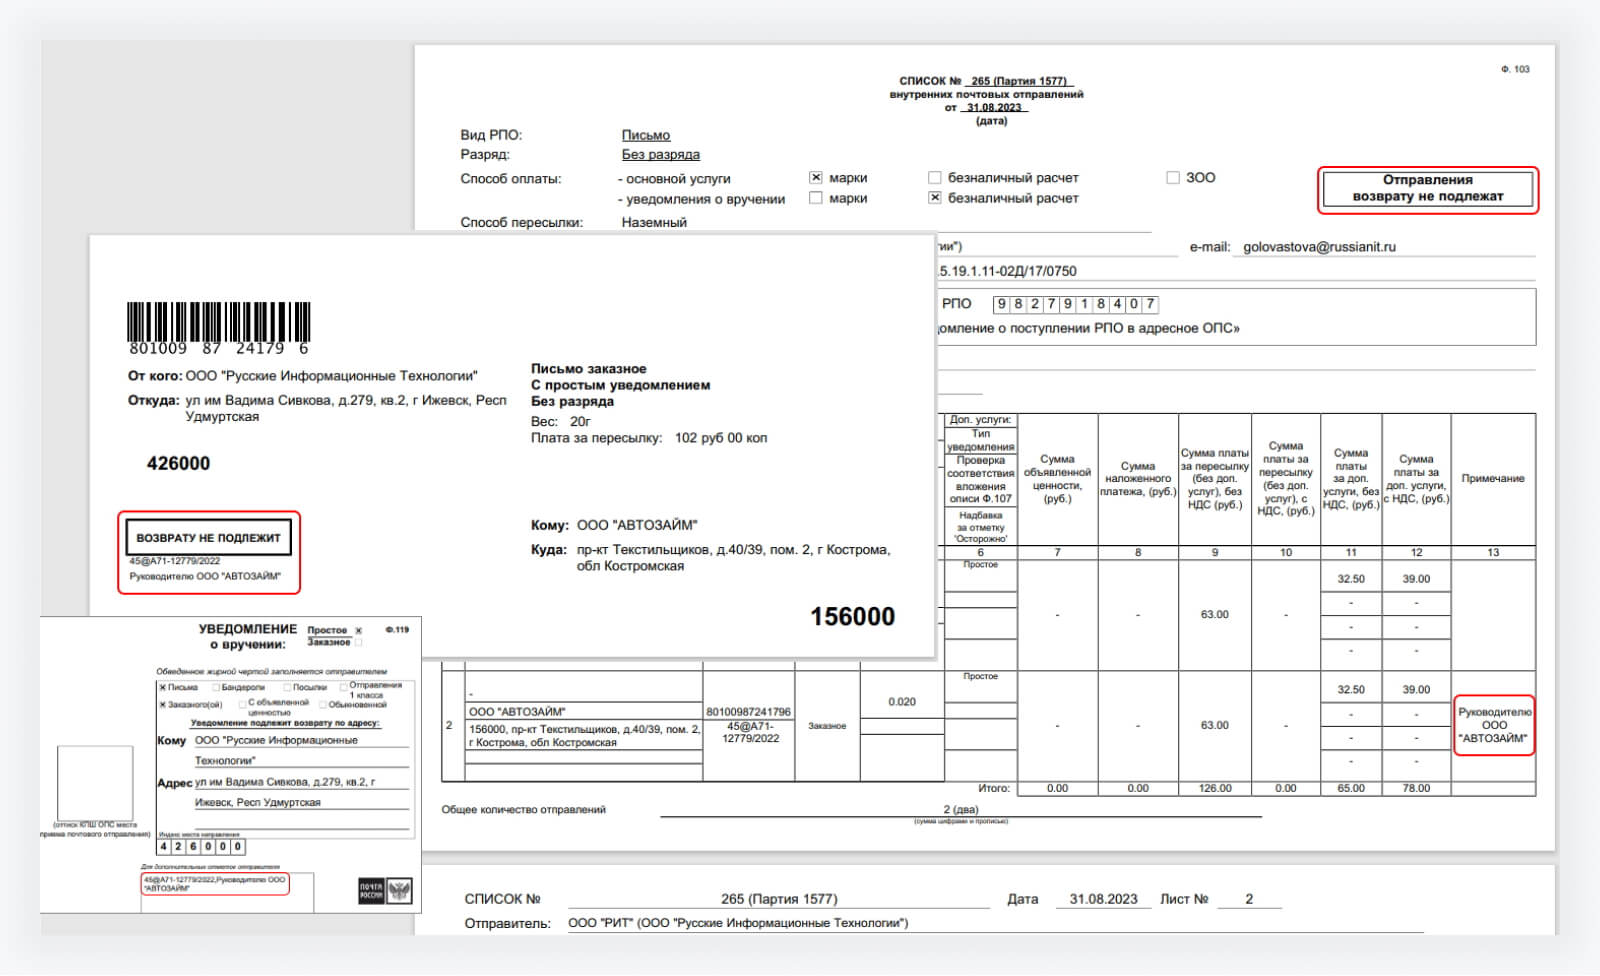Toggle the марки checkbox for уведомления о вручении
This screenshot has height=976, width=1600.
click(815, 198)
